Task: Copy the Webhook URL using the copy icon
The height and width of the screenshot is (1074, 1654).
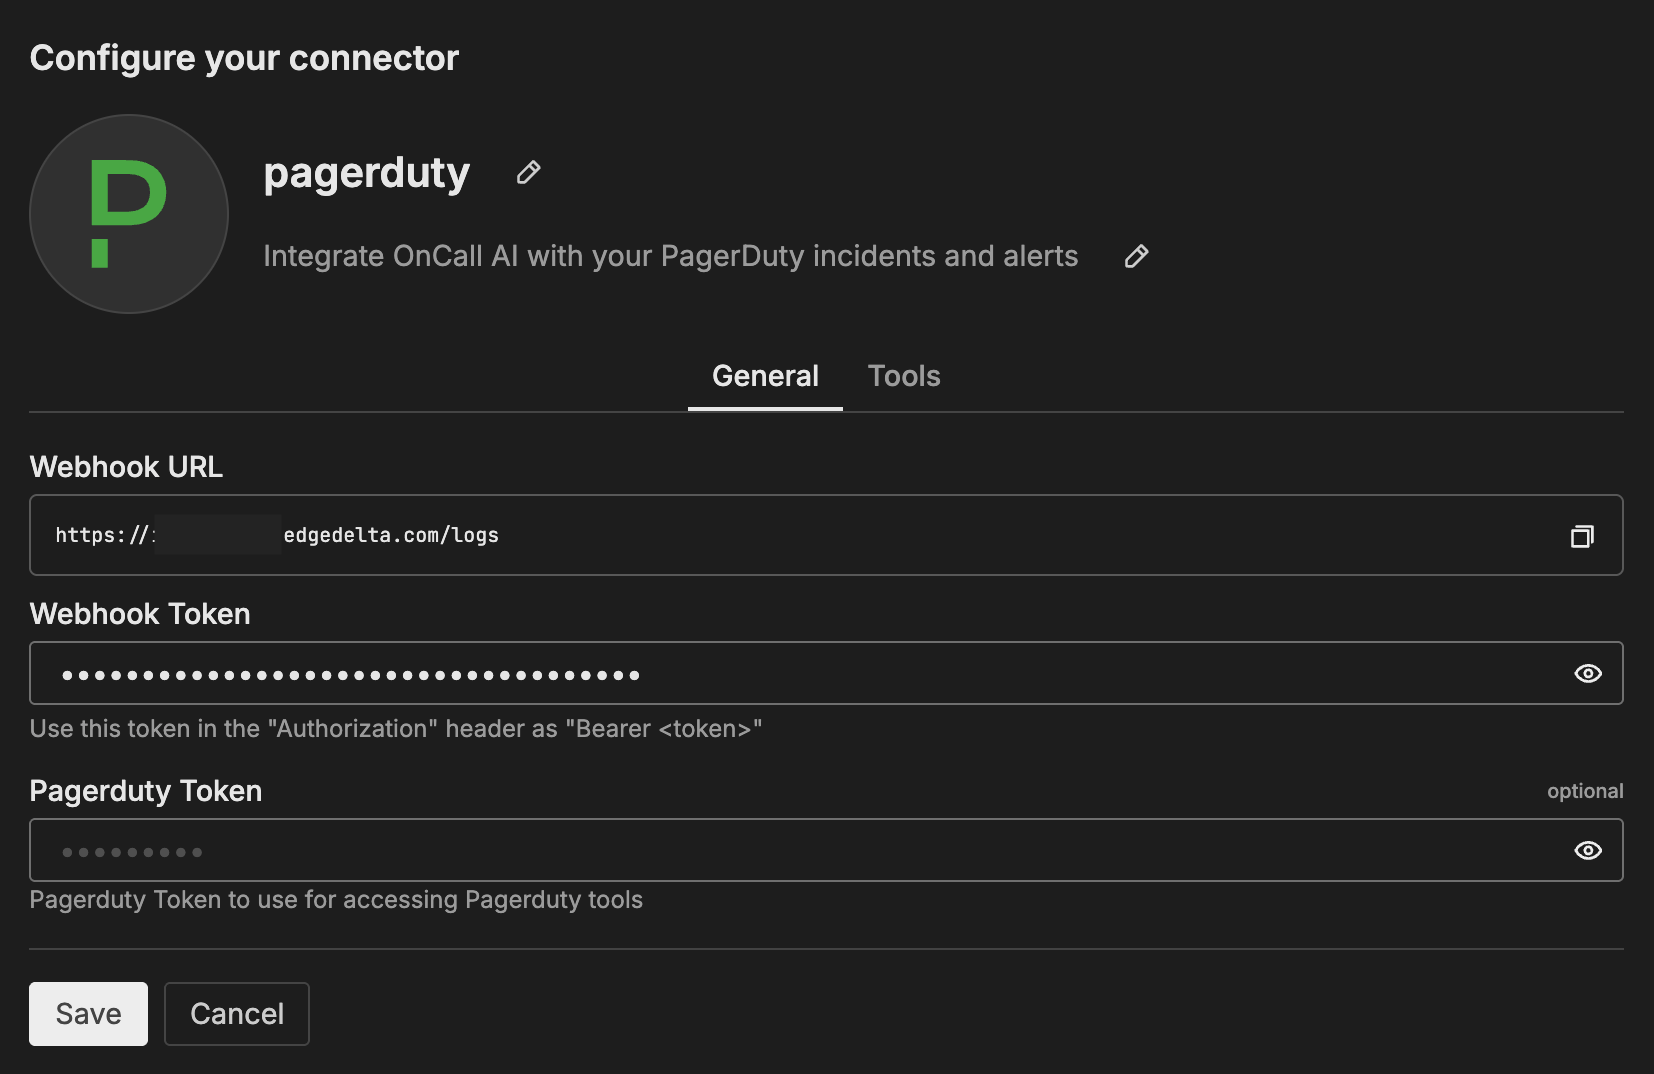Action: (x=1583, y=535)
